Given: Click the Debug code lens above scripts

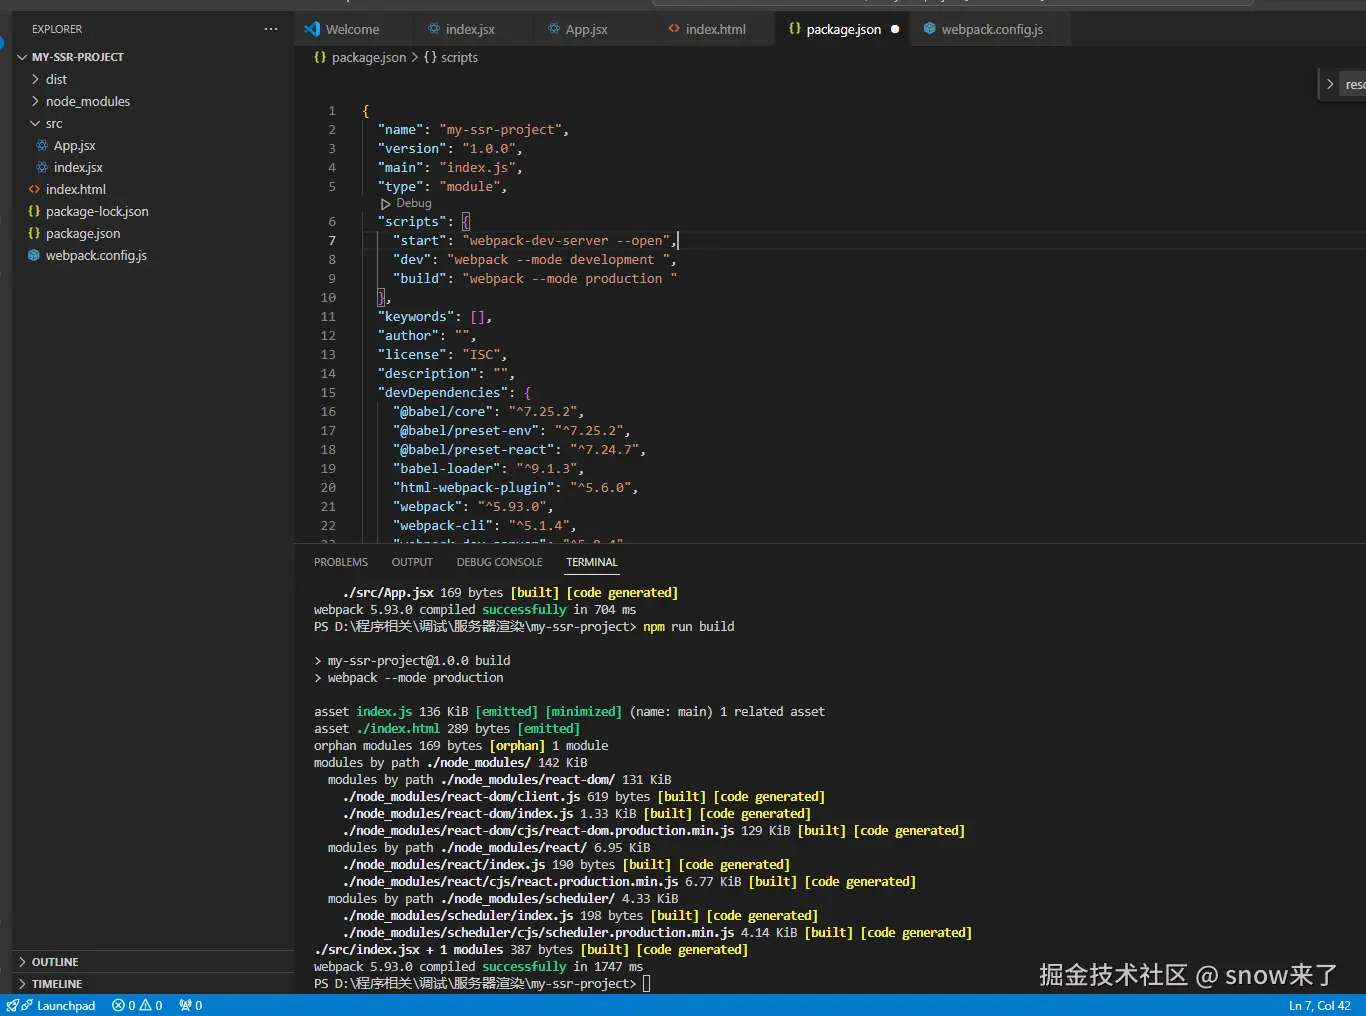Looking at the screenshot, I should 413,203.
